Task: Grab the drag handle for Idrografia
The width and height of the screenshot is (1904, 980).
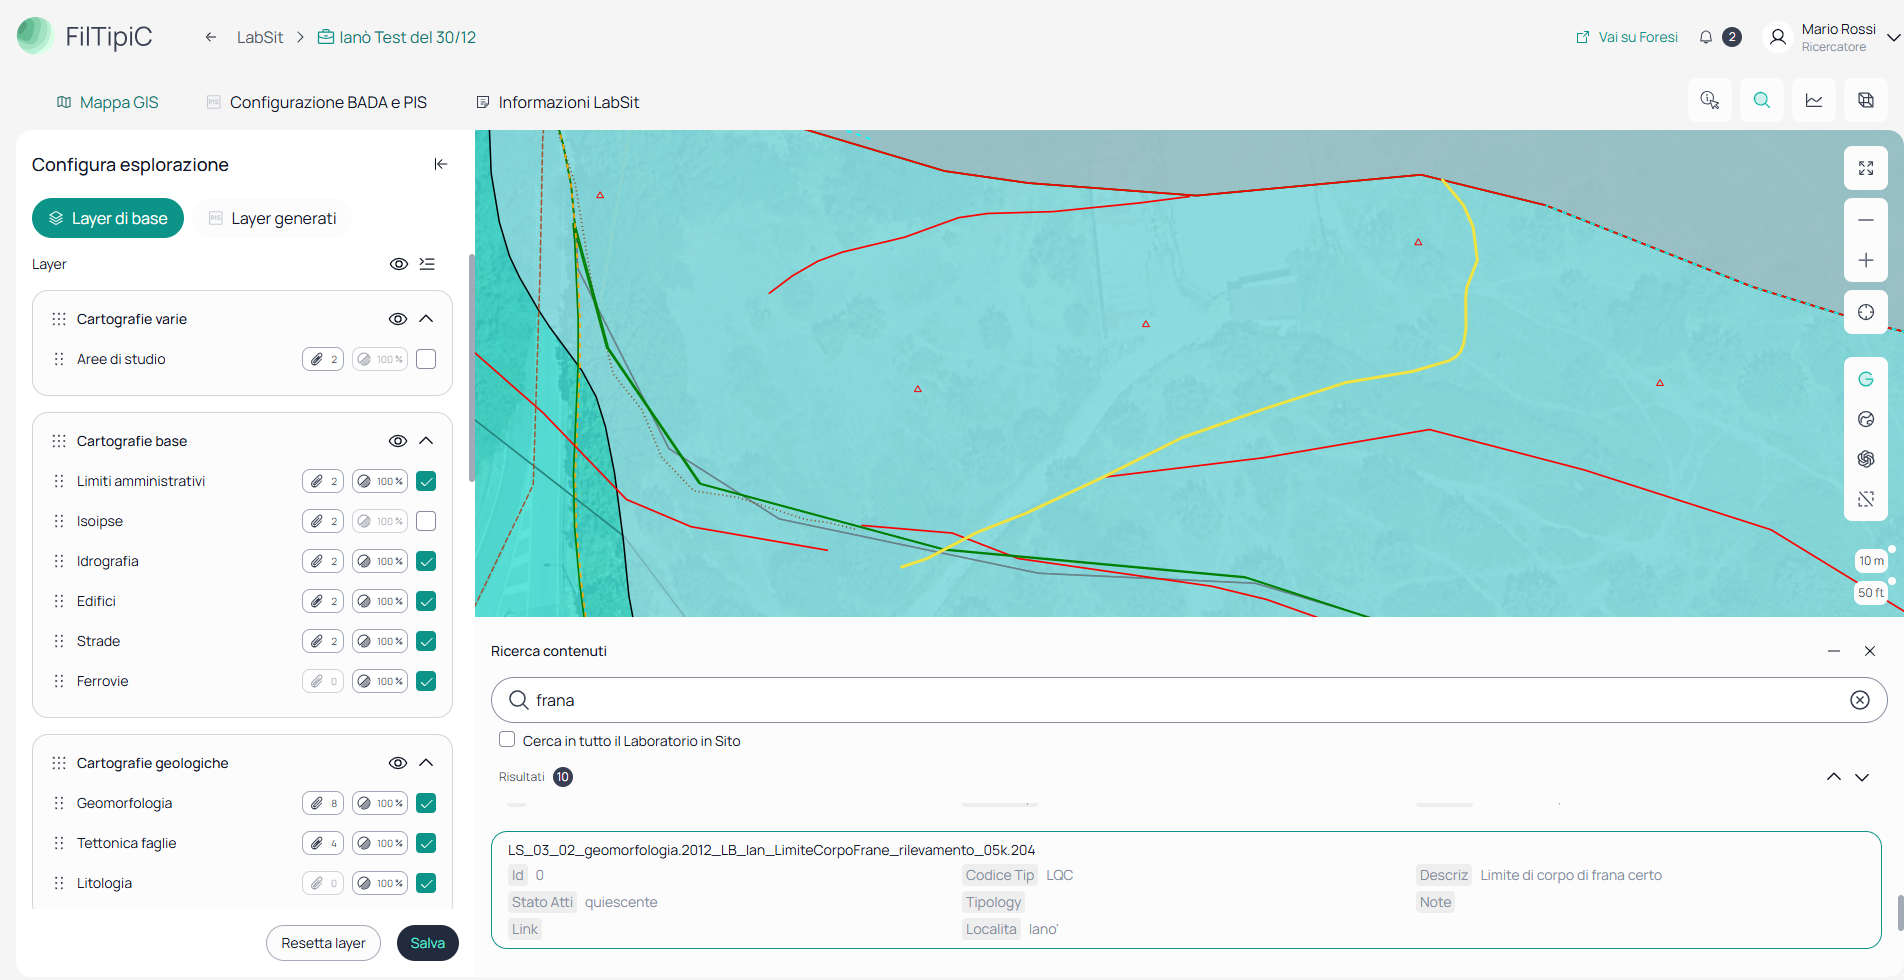Action: click(x=59, y=561)
